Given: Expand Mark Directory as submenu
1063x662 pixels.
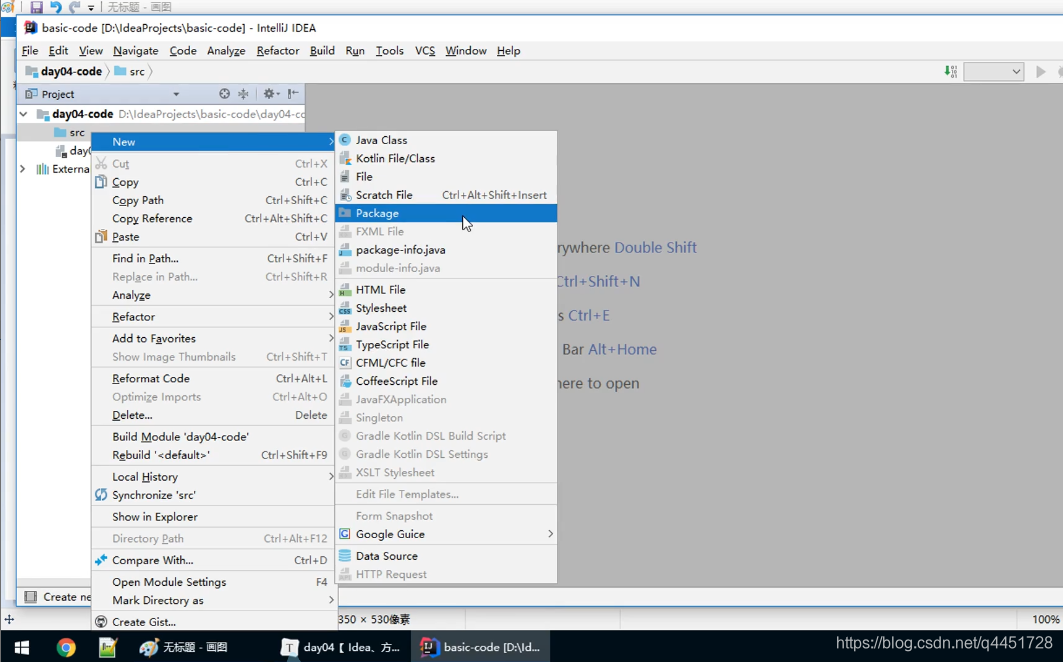Looking at the screenshot, I should click(x=213, y=601).
